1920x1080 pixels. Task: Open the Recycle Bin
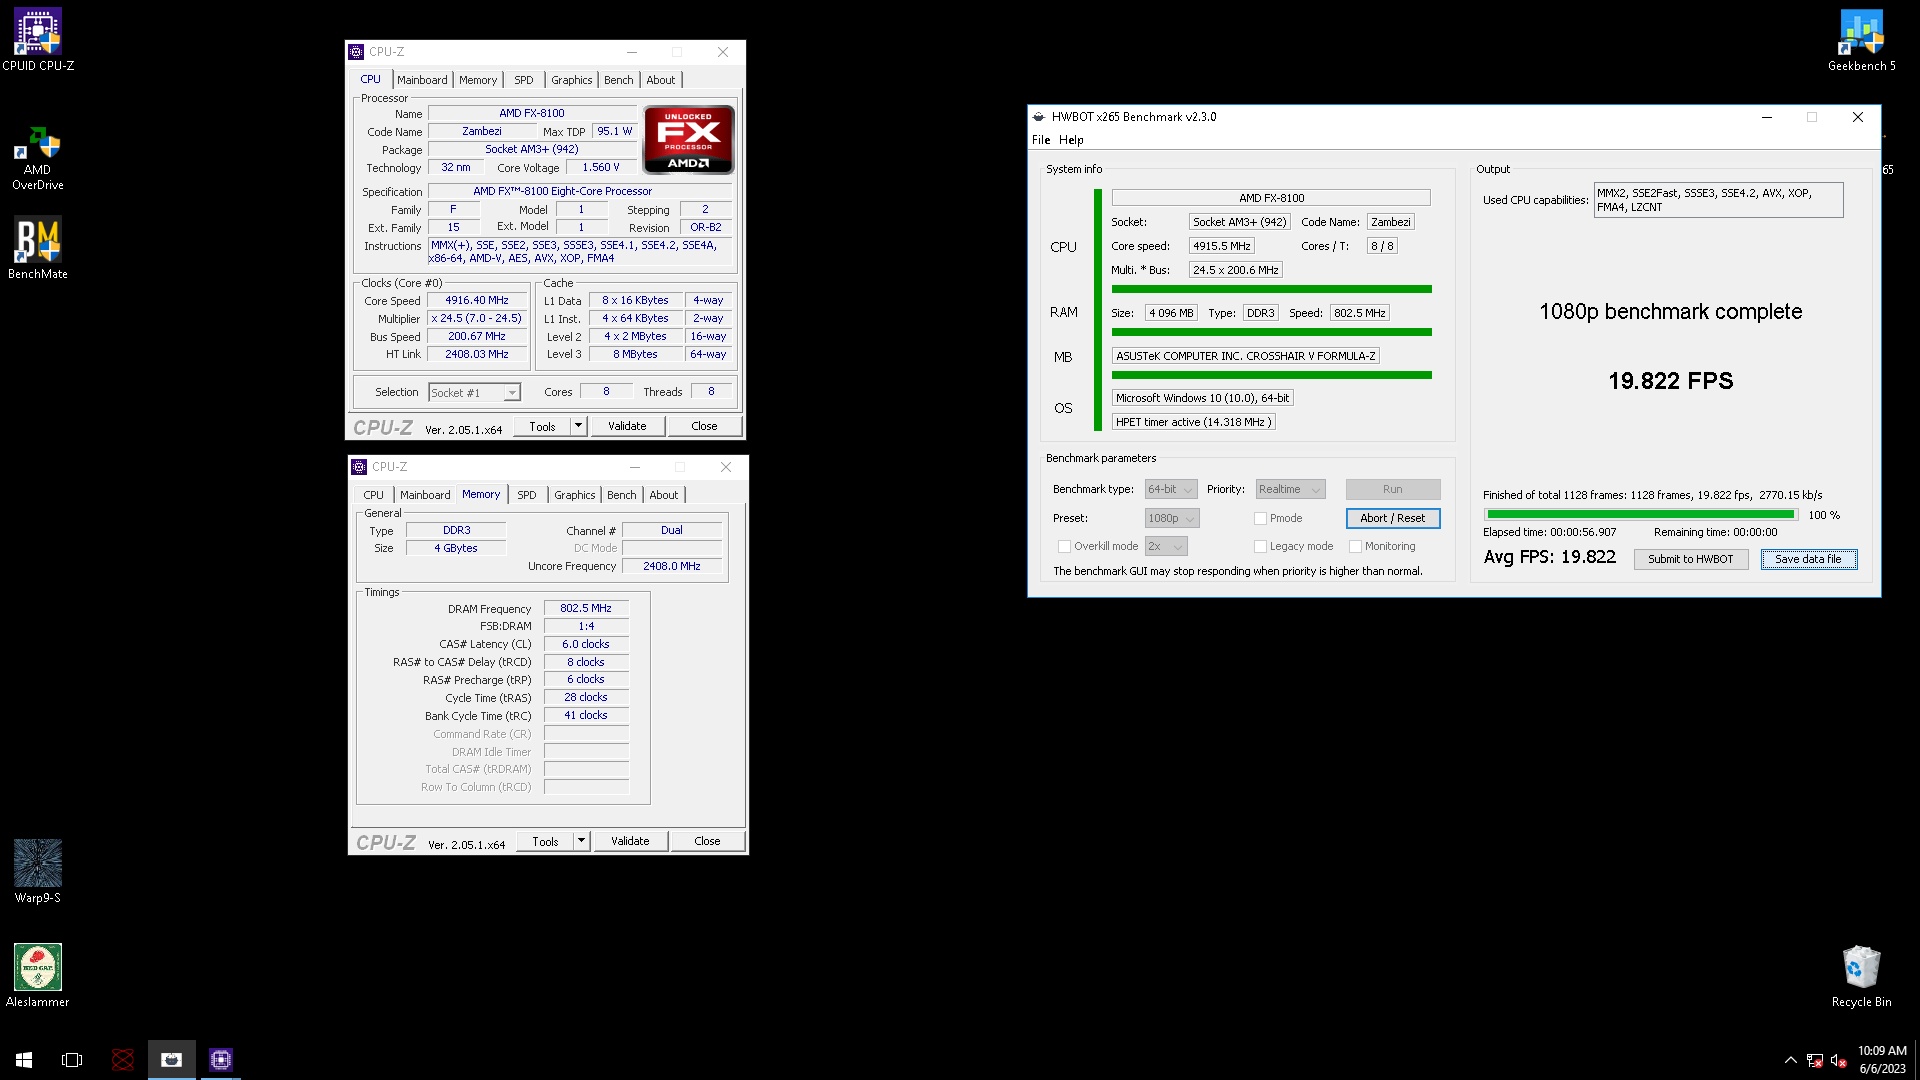click(1861, 976)
